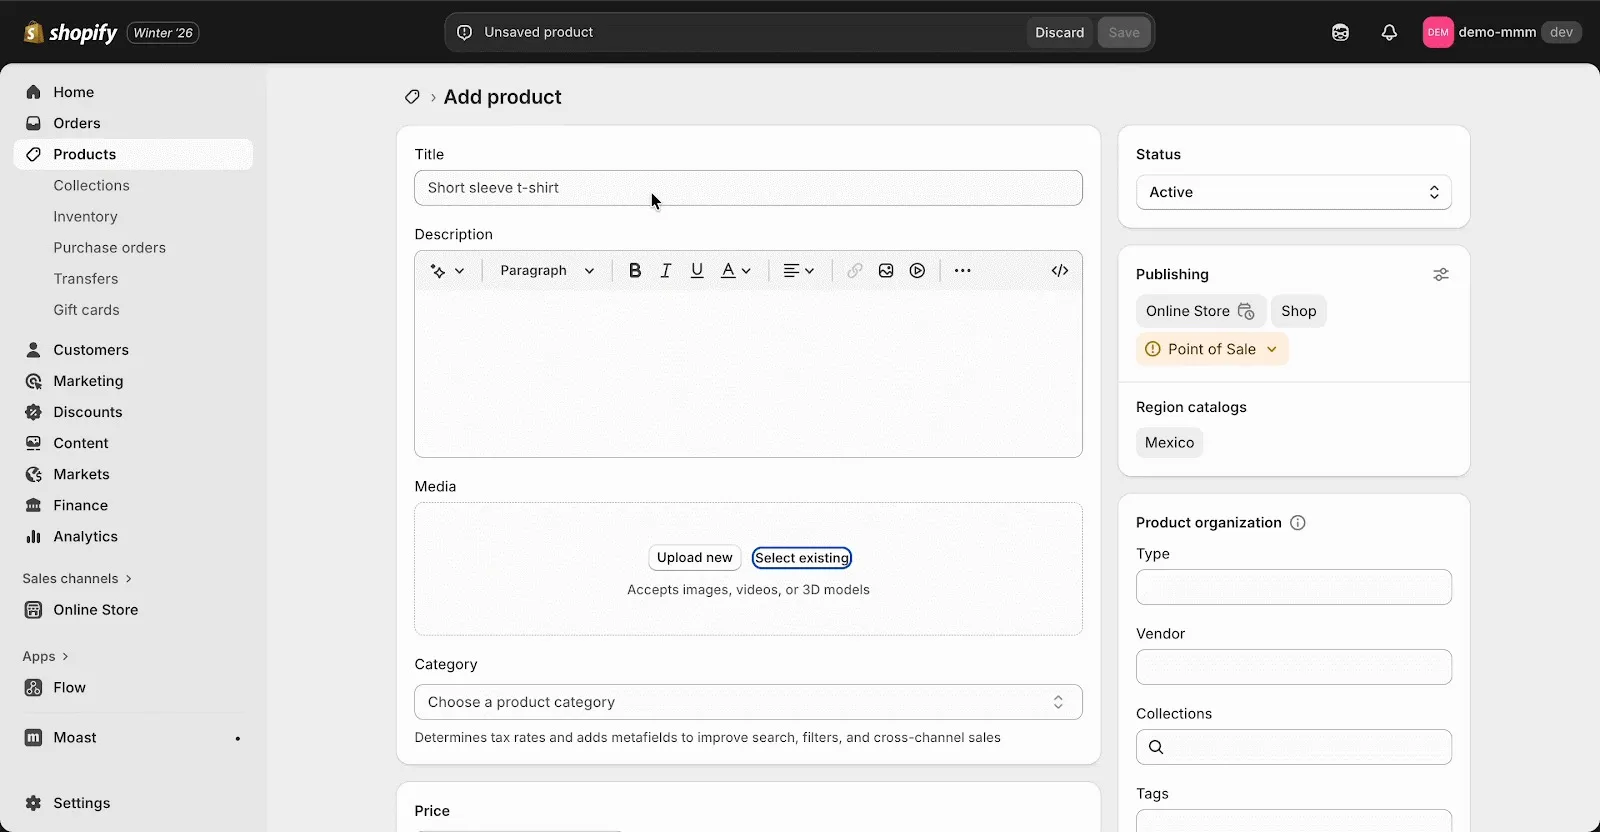Click the Point of Sale warning icon
This screenshot has width=1600, height=832.
pos(1153,349)
